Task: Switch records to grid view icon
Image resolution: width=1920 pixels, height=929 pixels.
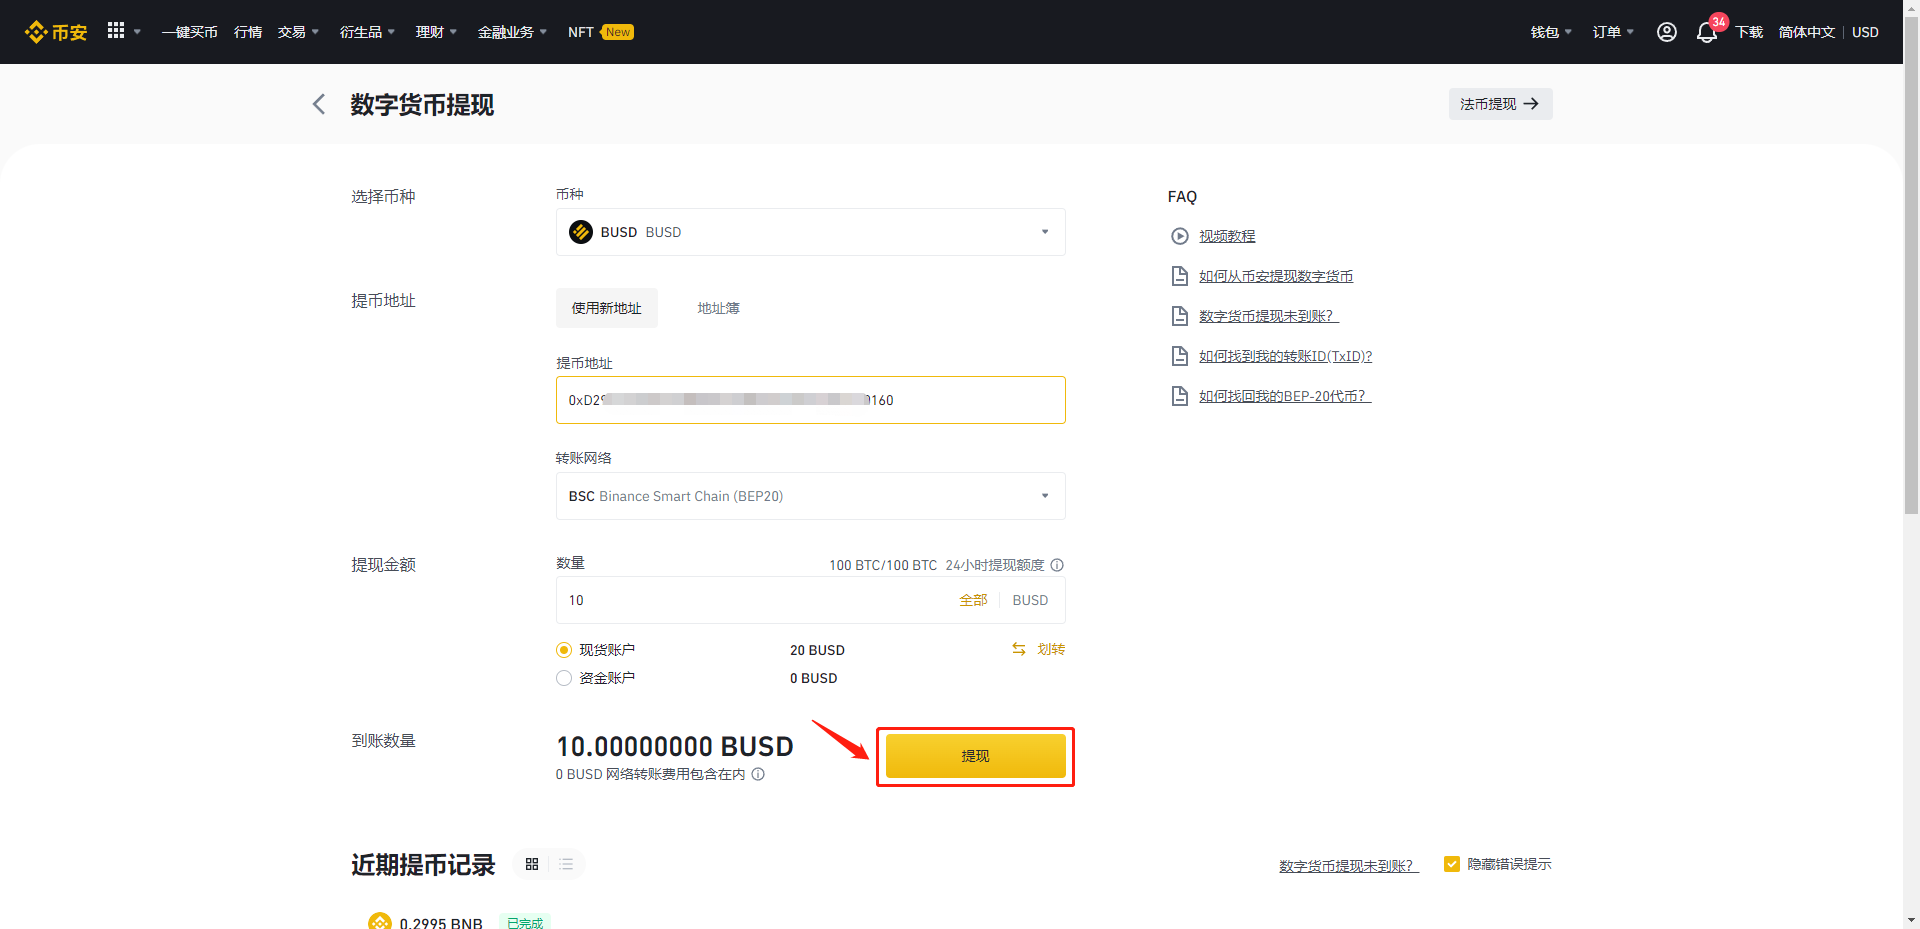Action: (532, 864)
